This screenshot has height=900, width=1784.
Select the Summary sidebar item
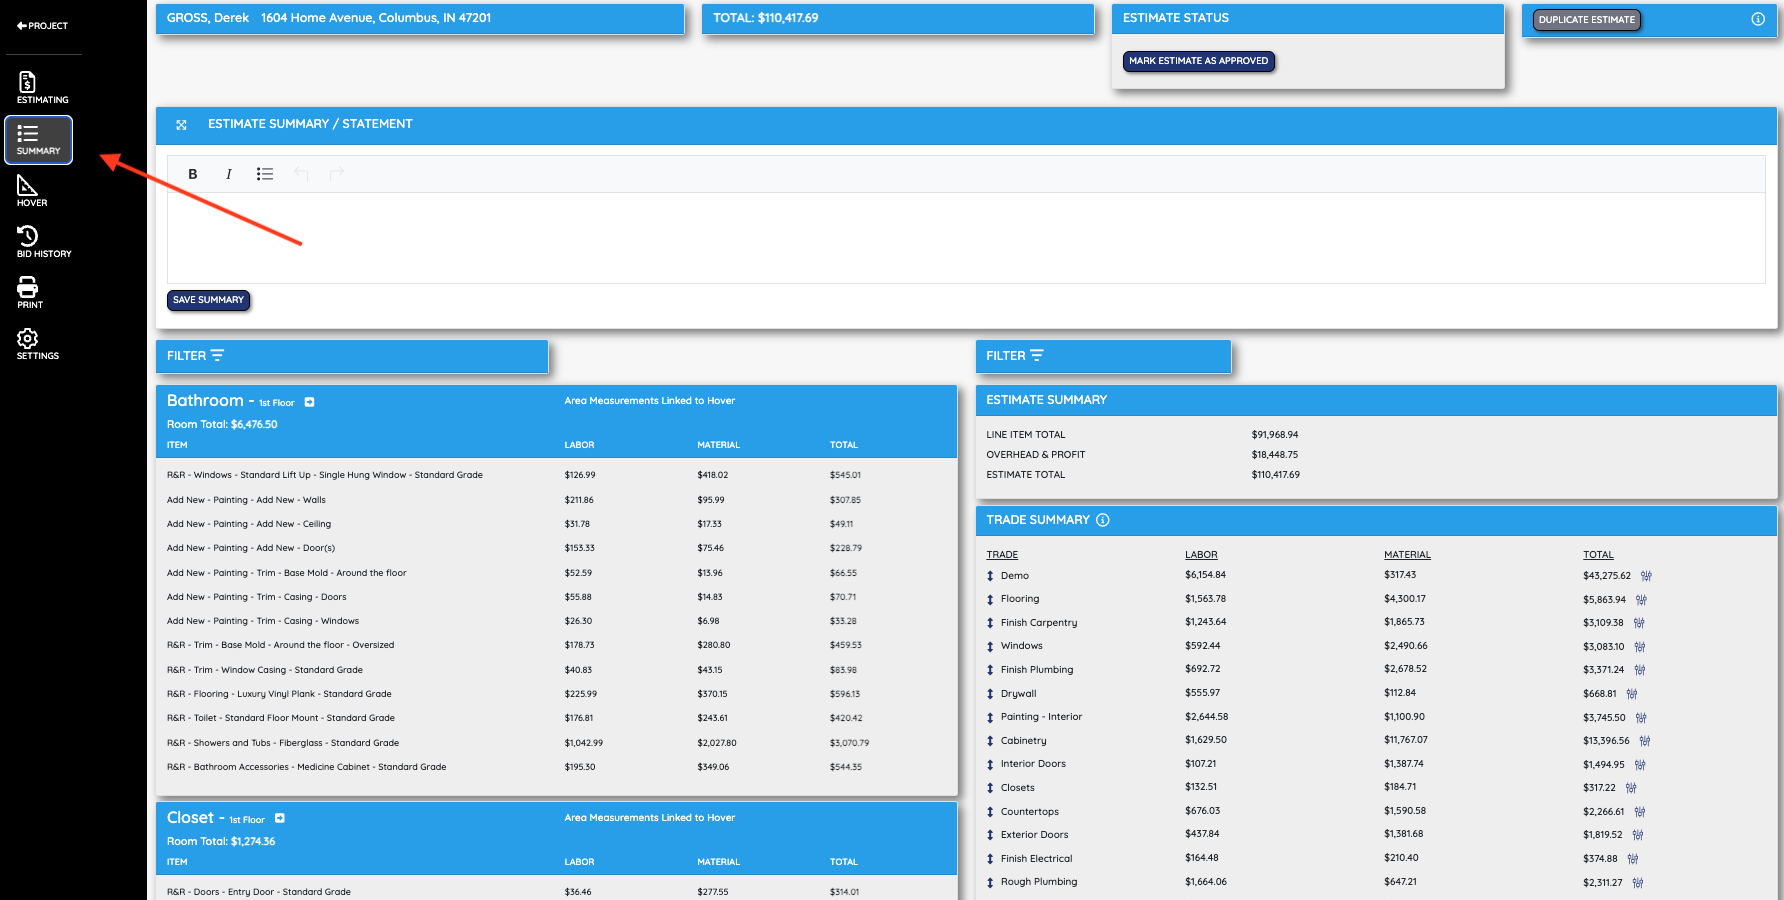pyautogui.click(x=39, y=140)
